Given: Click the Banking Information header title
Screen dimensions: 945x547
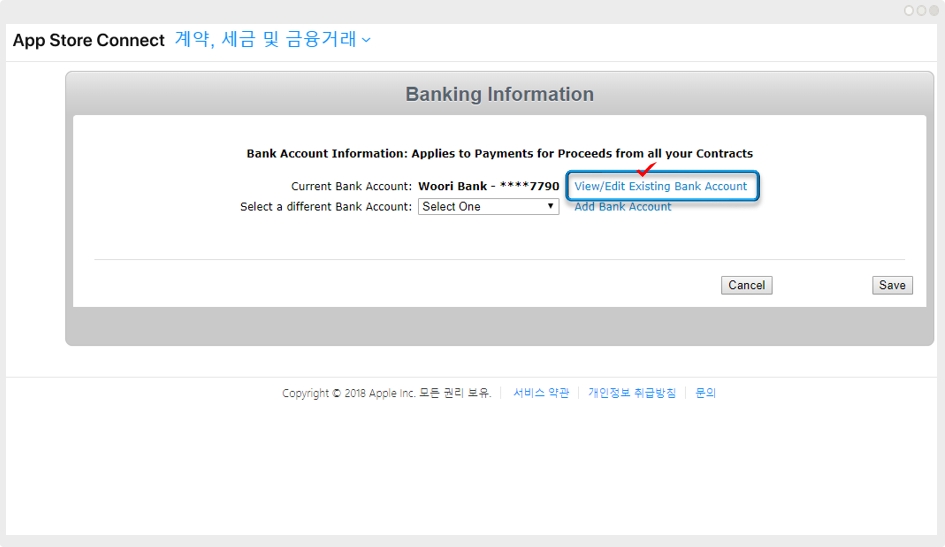Looking at the screenshot, I should click(499, 94).
